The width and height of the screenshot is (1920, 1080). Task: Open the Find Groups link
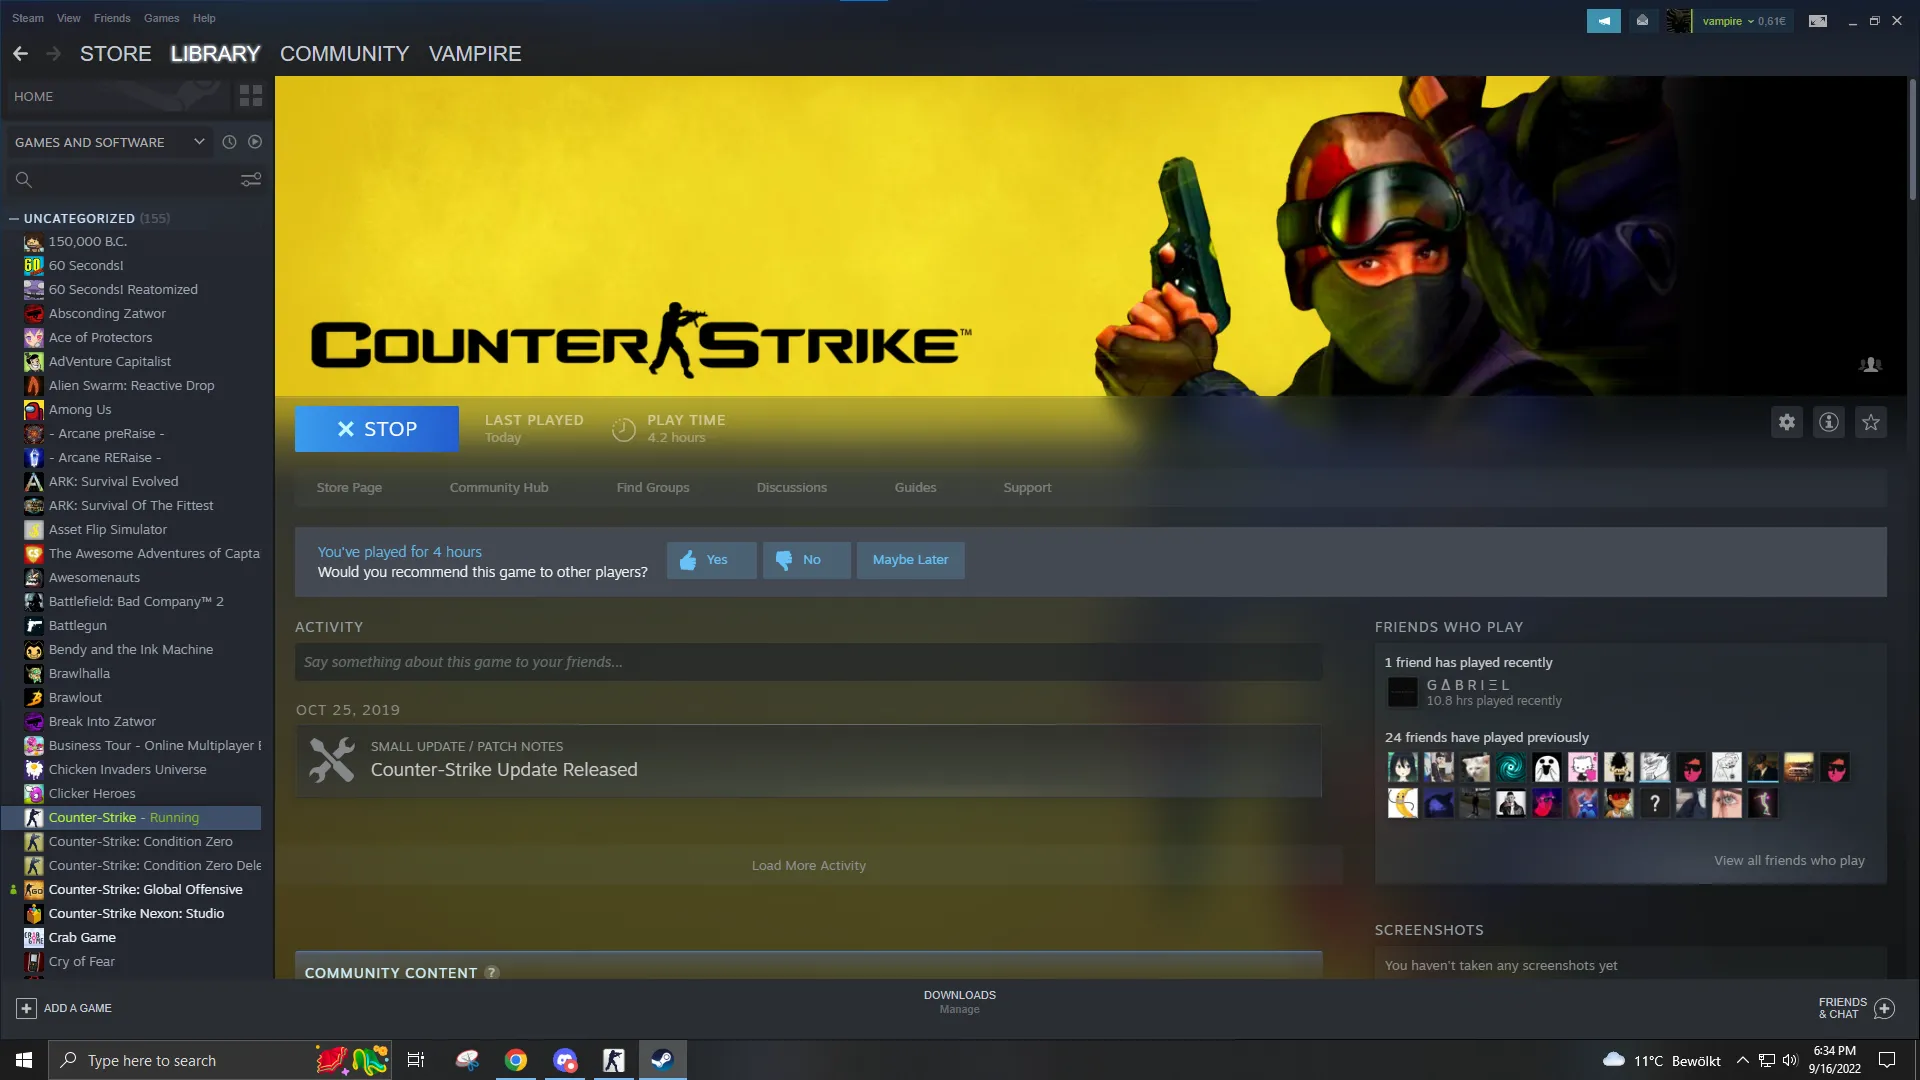coord(653,488)
